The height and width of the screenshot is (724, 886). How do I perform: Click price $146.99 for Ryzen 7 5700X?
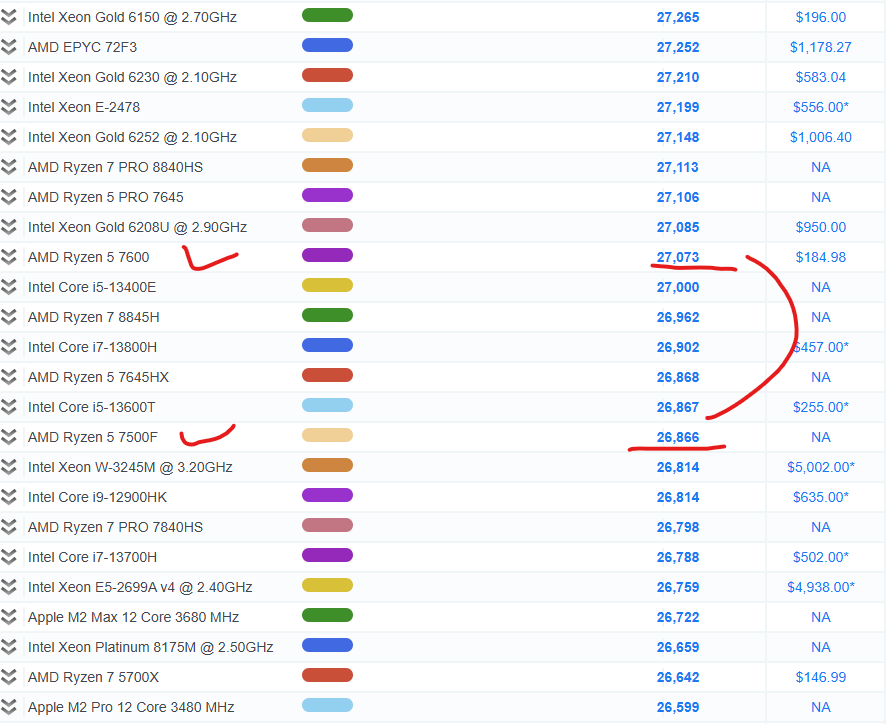(x=820, y=677)
